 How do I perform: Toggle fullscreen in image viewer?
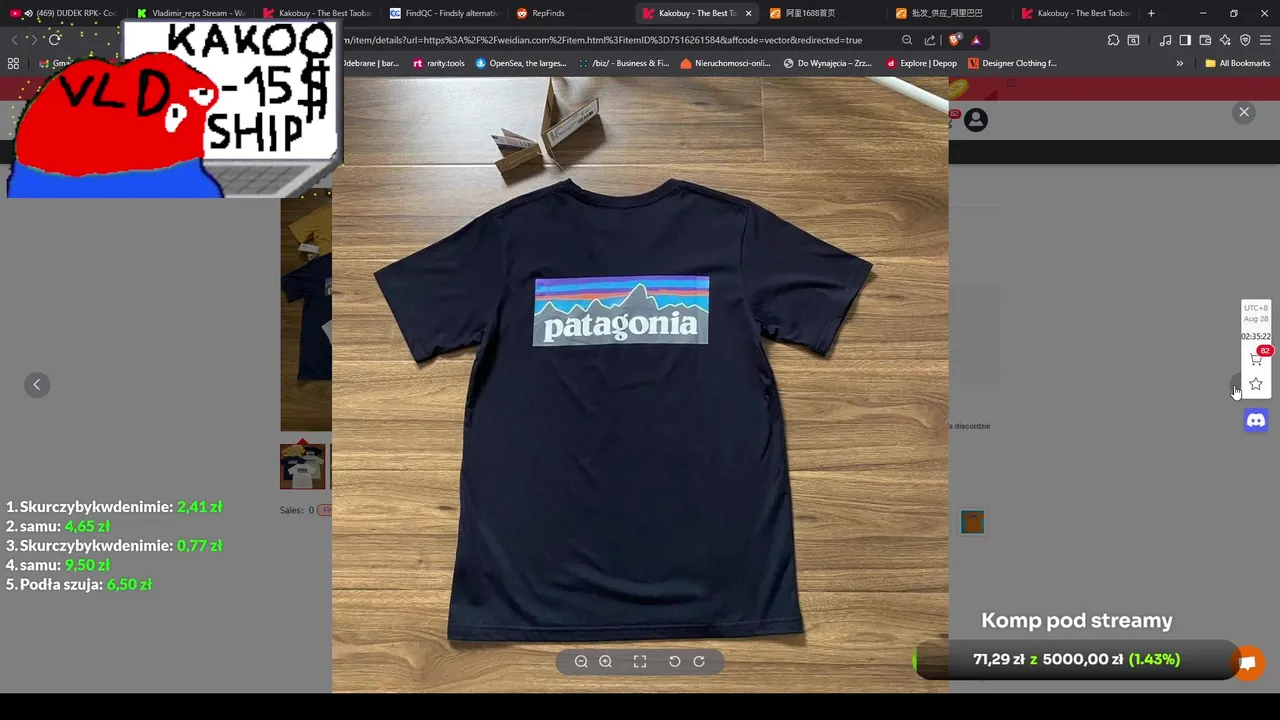tap(640, 661)
